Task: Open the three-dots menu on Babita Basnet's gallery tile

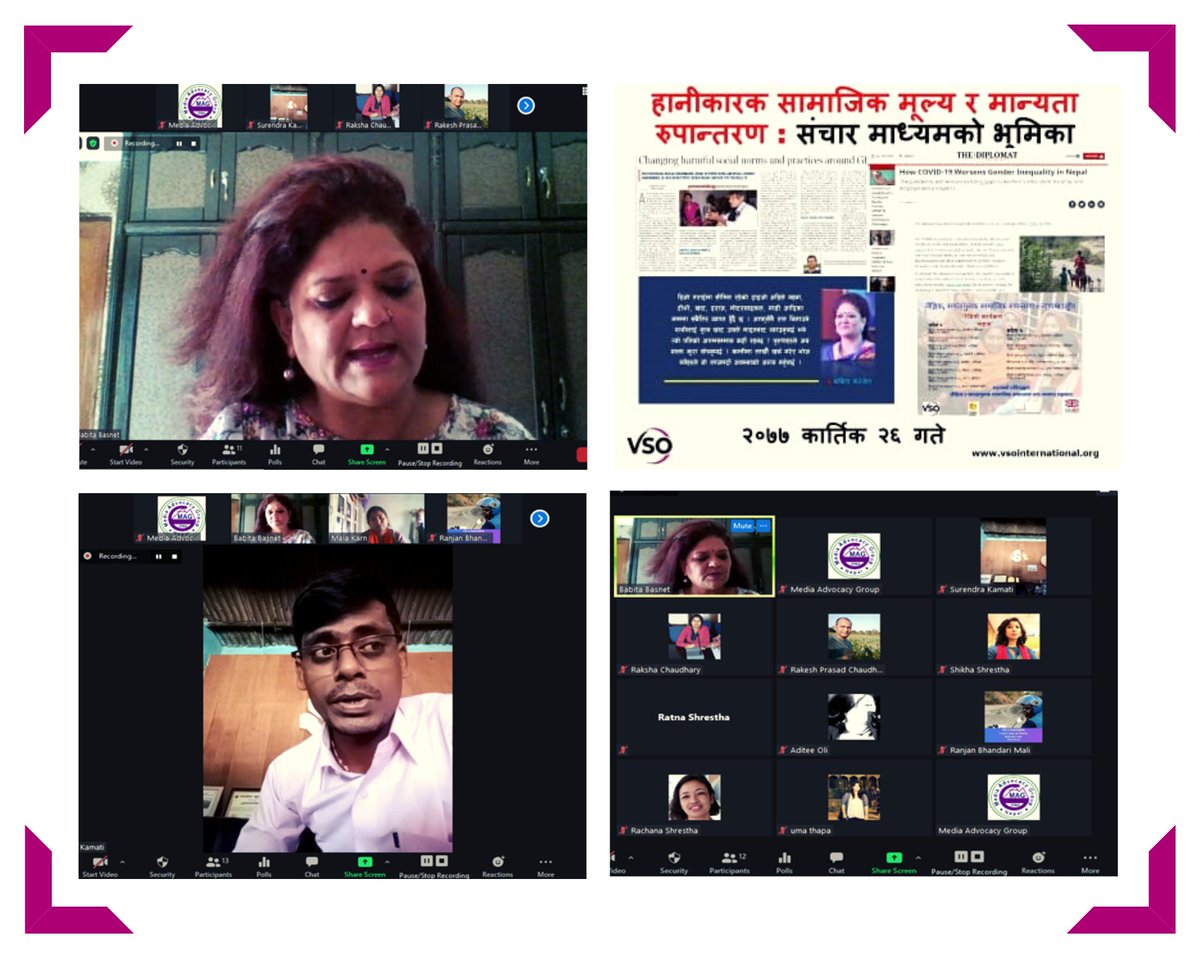Action: pos(764,525)
